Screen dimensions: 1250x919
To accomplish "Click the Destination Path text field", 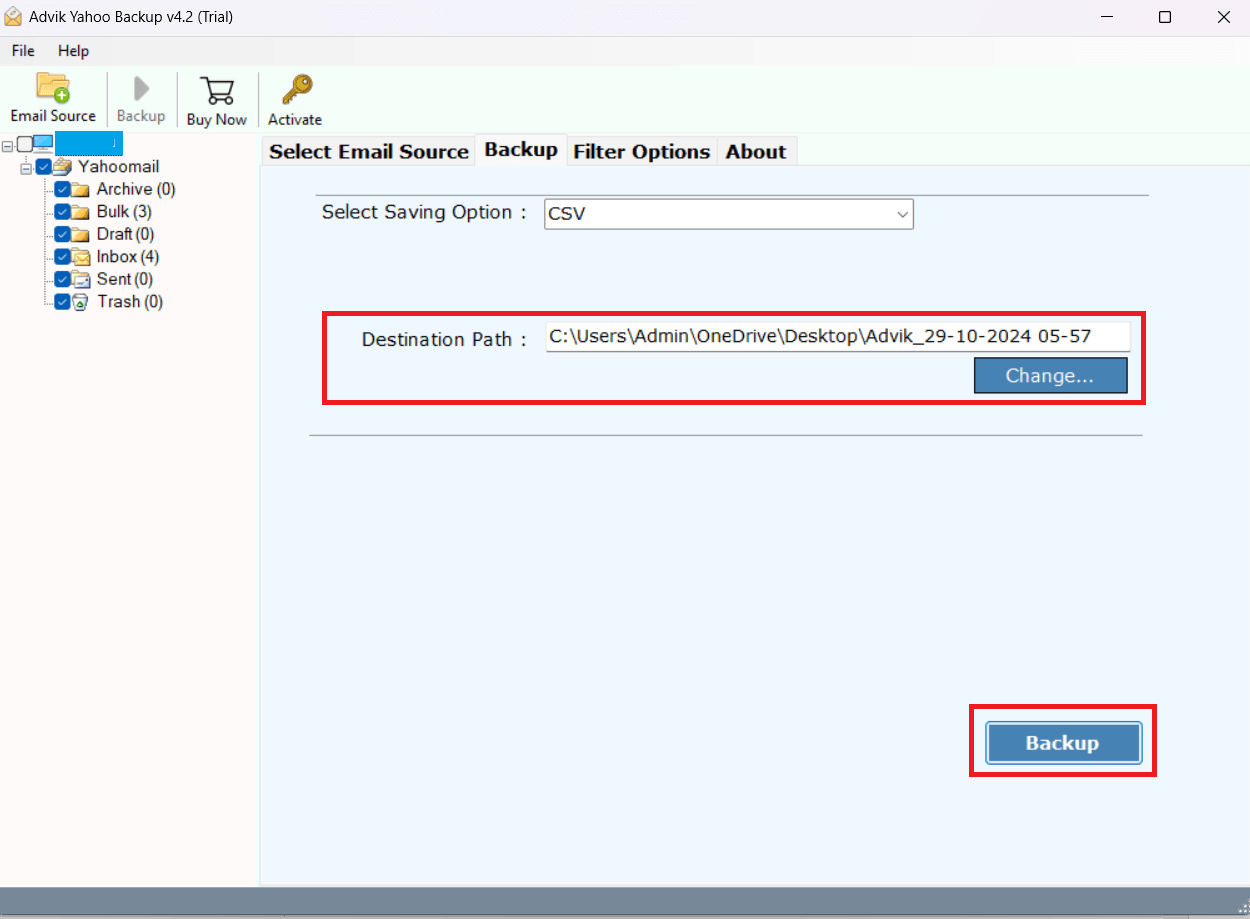I will click(838, 337).
